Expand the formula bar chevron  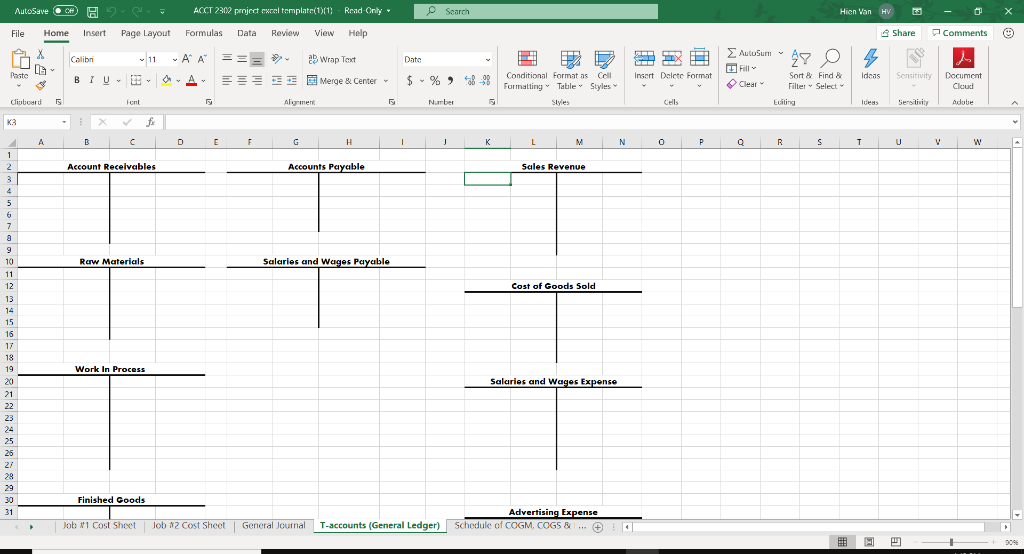coord(1015,122)
